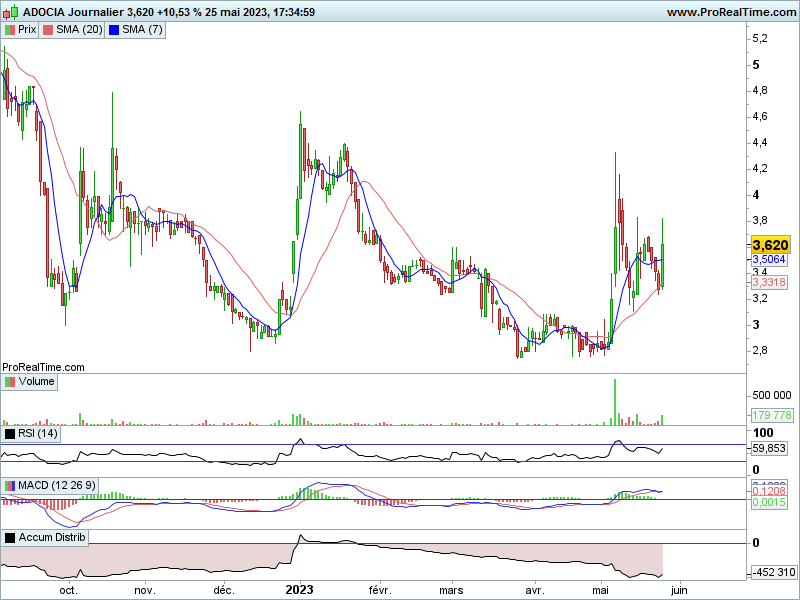Click the blue SMA (7) color swatch
Image resolution: width=800 pixels, height=600 pixels.
point(114,30)
